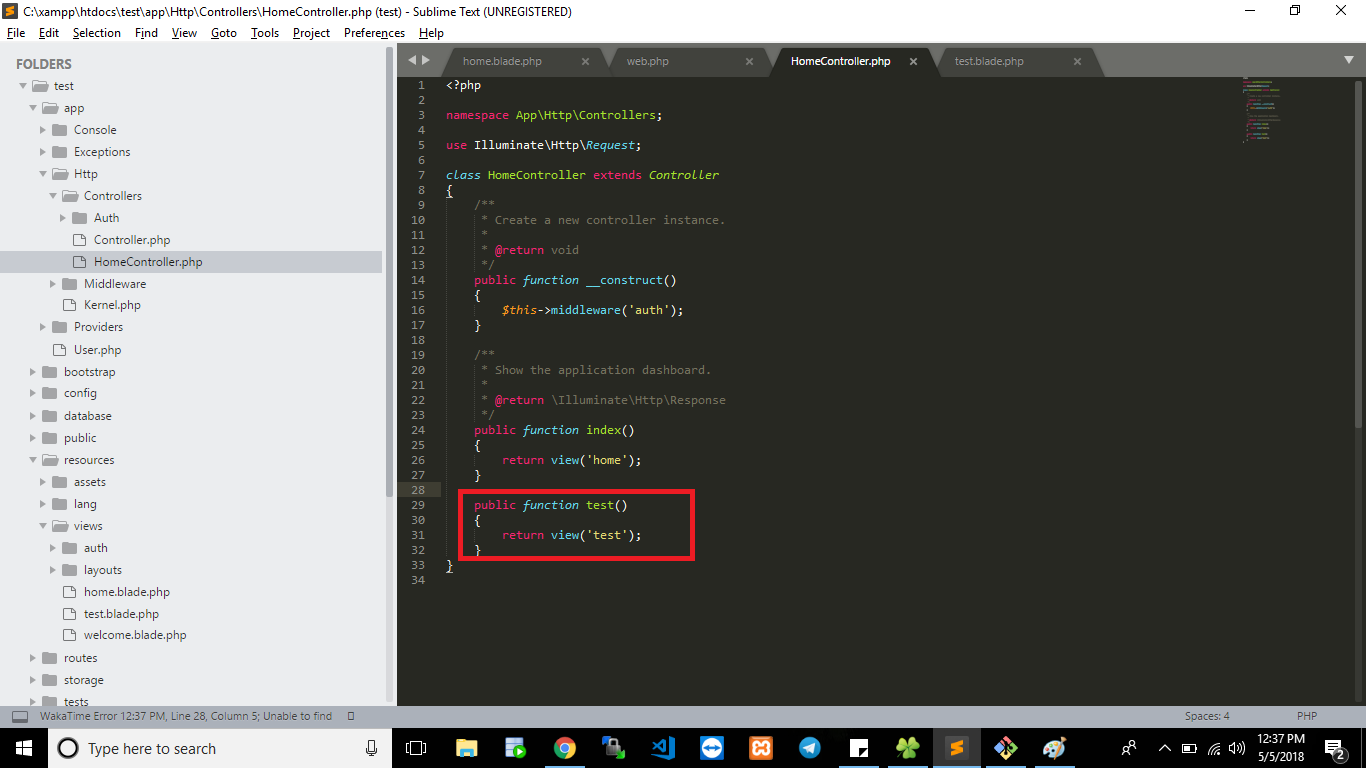Click the battery tray icon
The height and width of the screenshot is (768, 1366).
tap(1190, 748)
